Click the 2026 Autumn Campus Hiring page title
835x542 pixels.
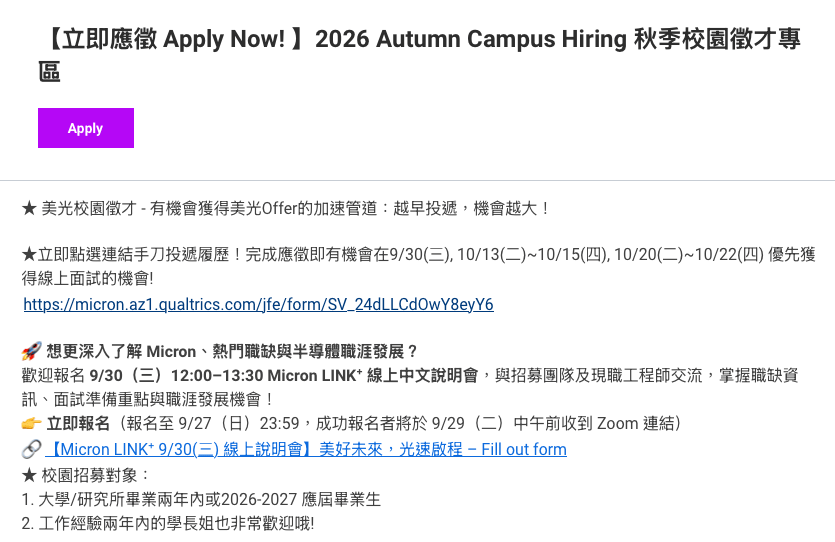[x=419, y=55]
